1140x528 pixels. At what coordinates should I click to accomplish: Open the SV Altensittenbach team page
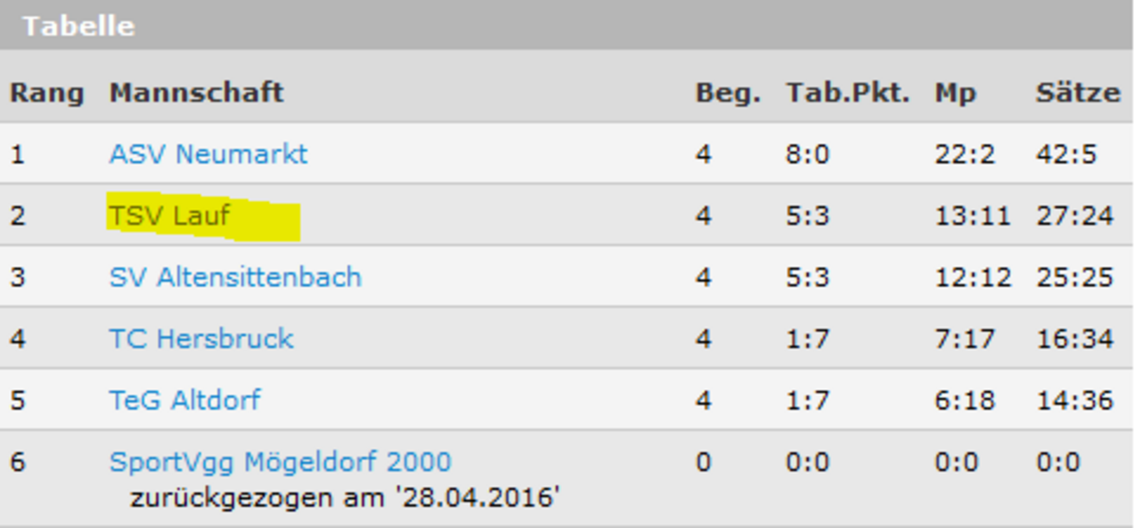coord(235,277)
